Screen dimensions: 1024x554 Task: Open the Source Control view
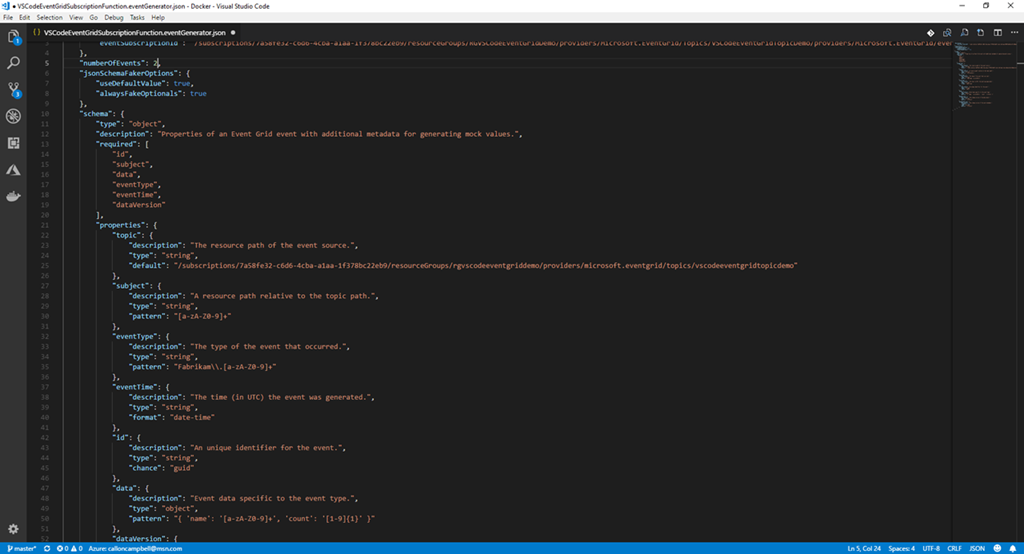click(x=14, y=90)
